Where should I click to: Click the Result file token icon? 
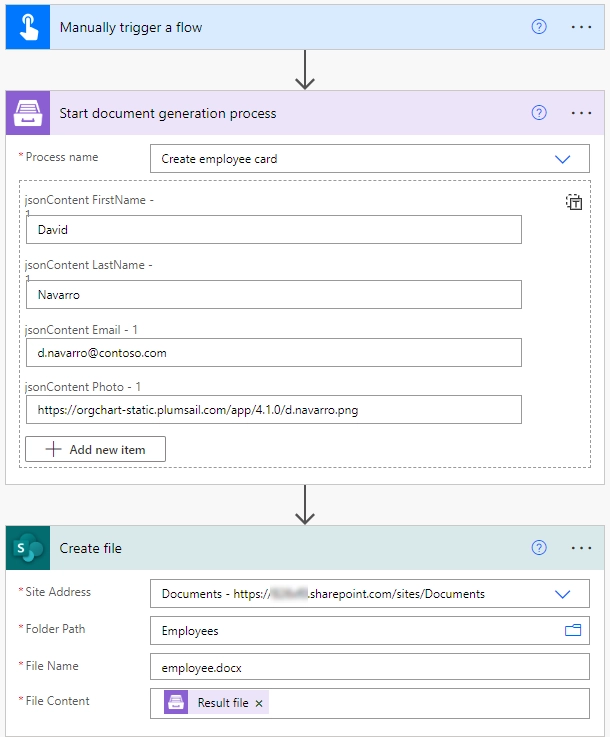[176, 702]
